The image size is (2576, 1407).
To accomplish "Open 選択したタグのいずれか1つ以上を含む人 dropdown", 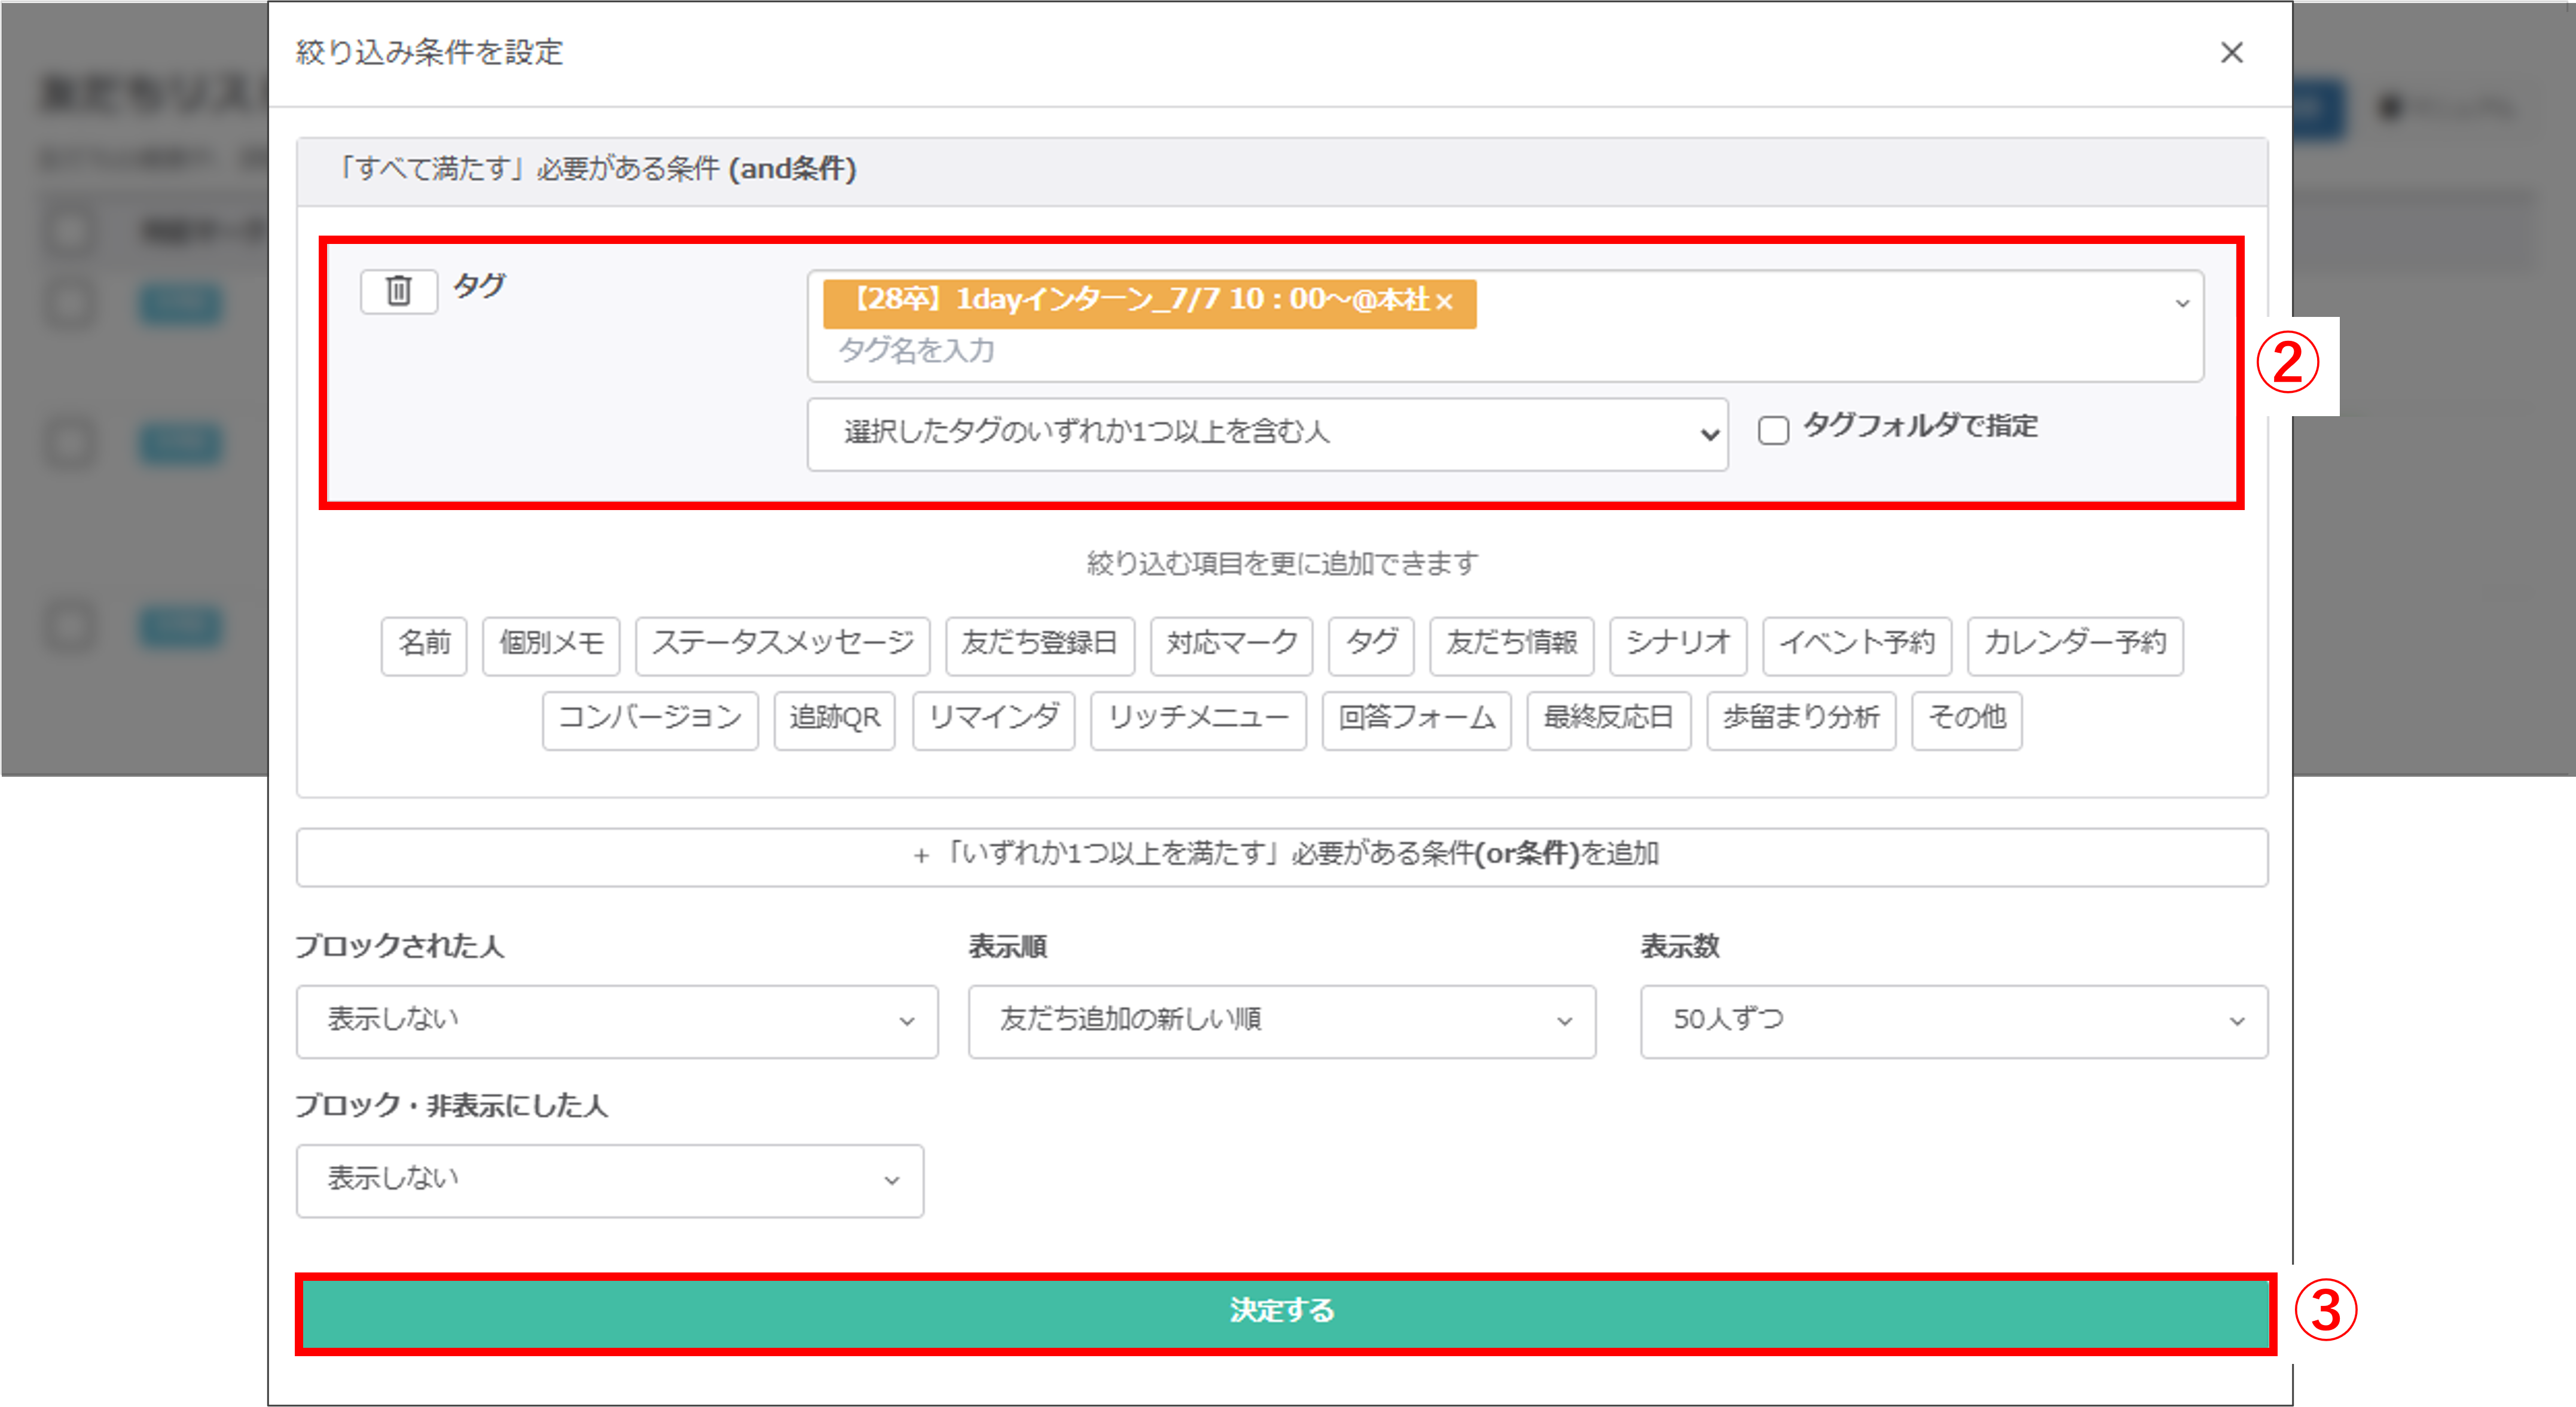I will coord(1266,434).
